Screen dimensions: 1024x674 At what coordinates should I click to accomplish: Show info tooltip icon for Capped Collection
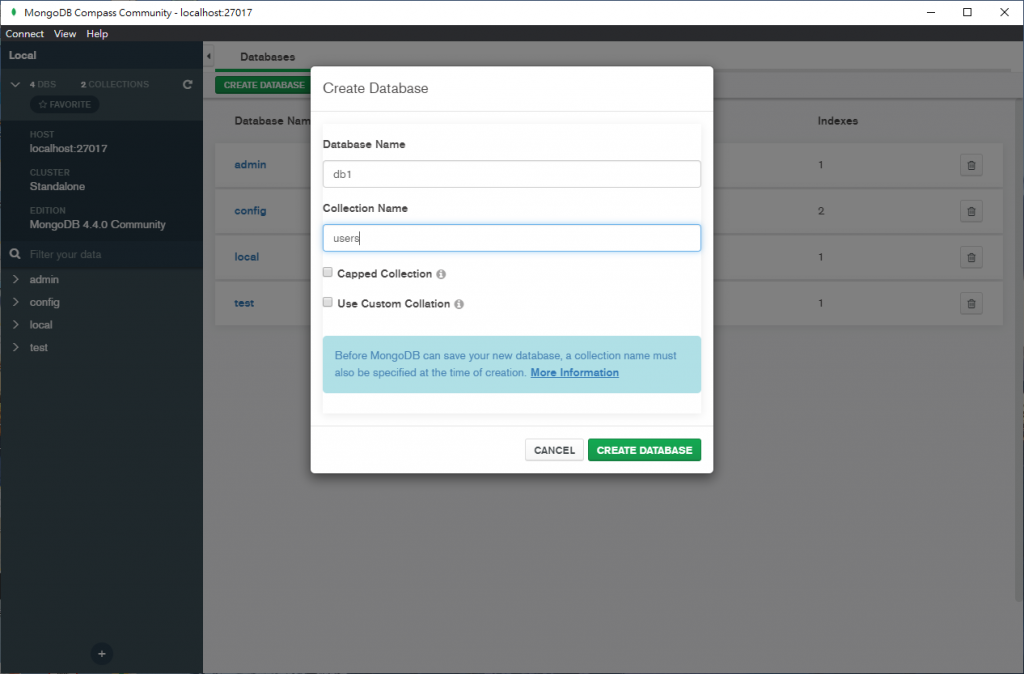click(441, 274)
